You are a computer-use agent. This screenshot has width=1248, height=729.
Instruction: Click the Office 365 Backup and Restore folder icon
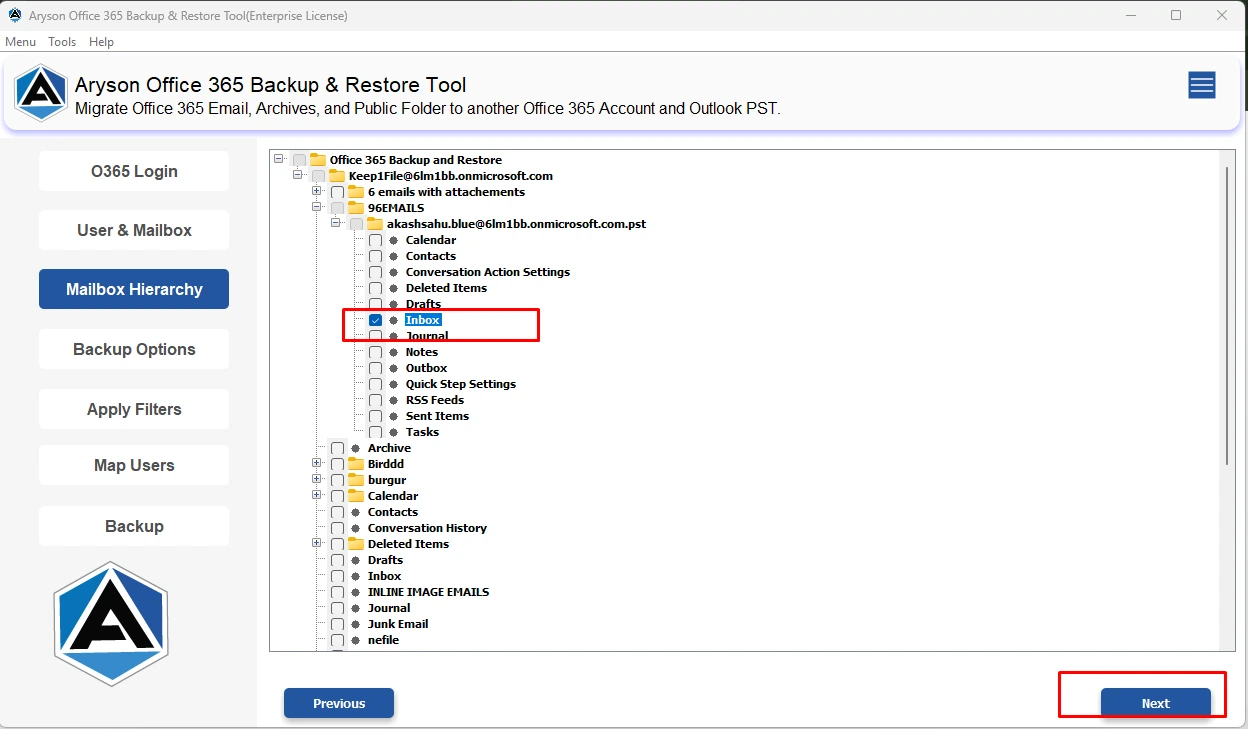click(x=318, y=160)
